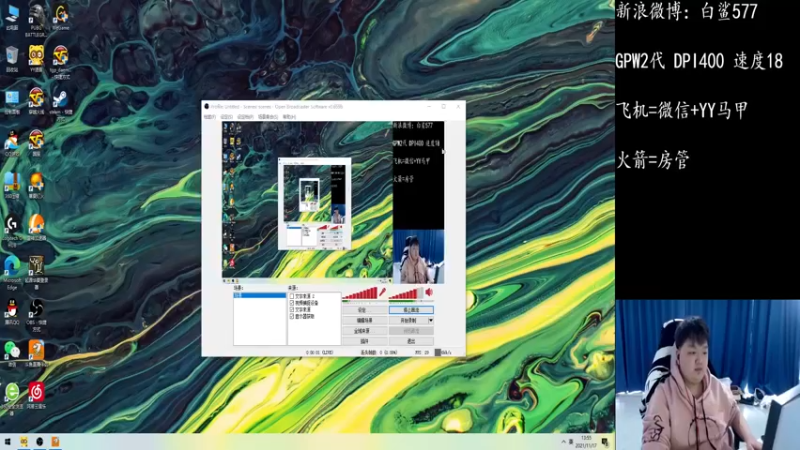Open the tgp_daemon shortcut icon

point(61,62)
